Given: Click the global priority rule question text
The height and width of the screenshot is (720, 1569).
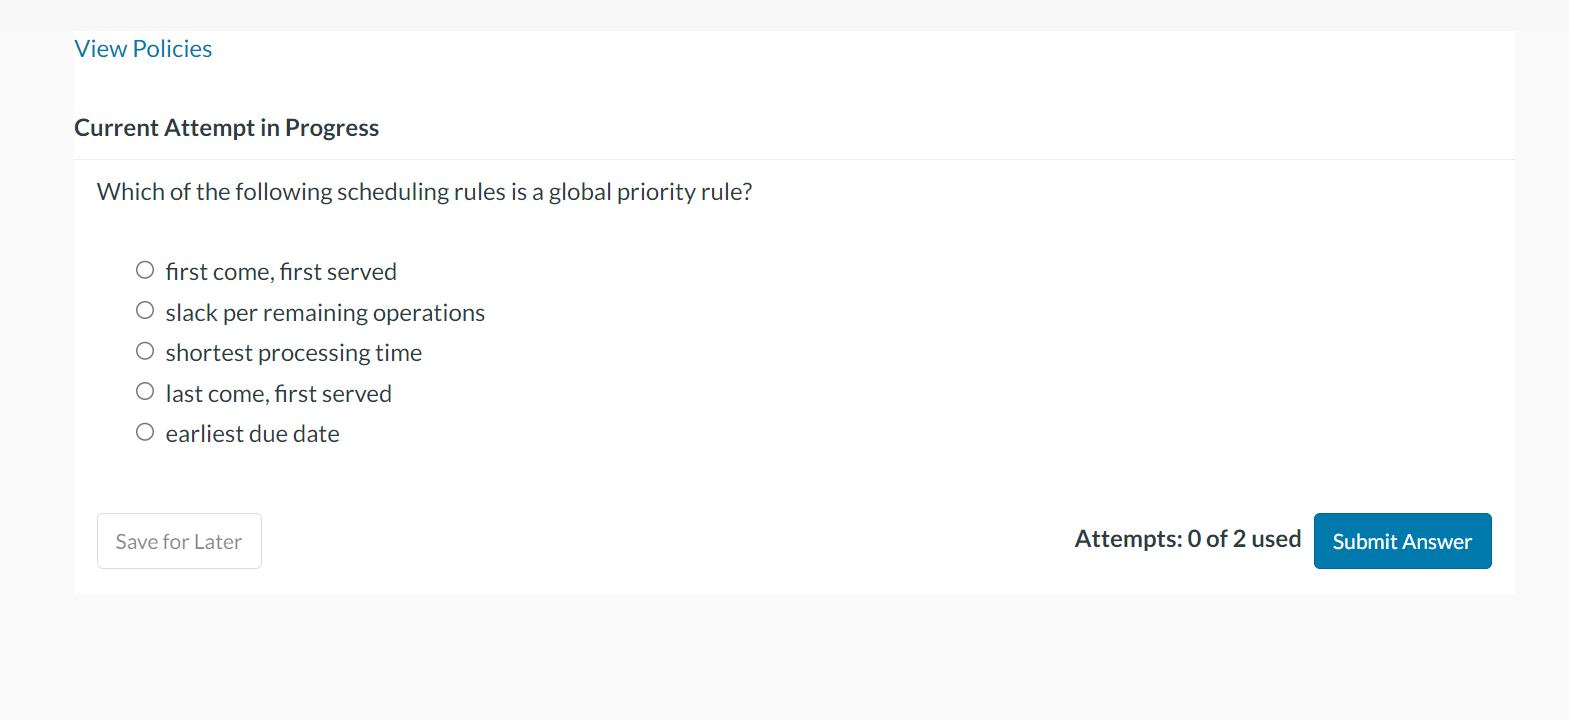Looking at the screenshot, I should pos(424,192).
